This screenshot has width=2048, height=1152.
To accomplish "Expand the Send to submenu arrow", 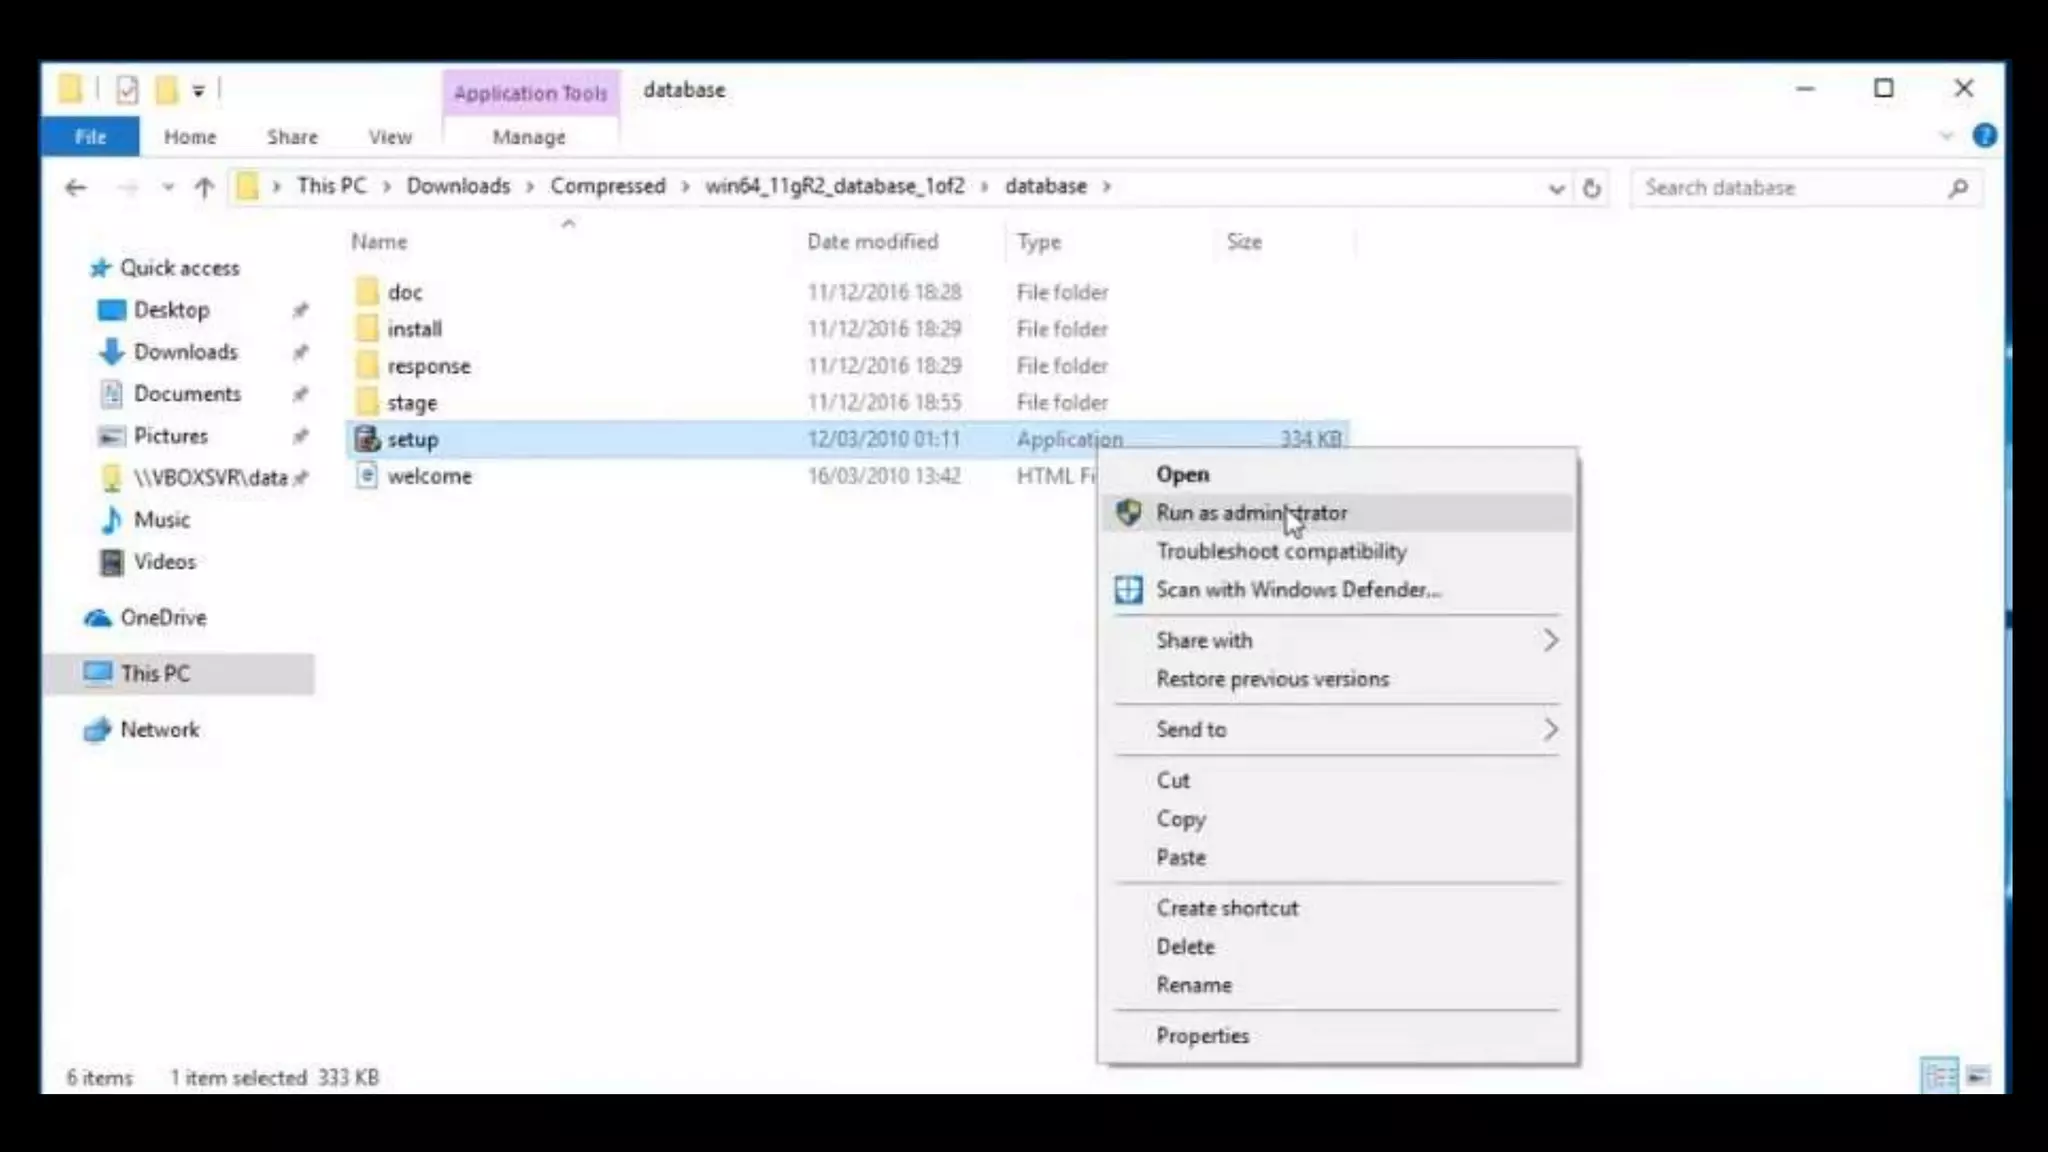I will click(1550, 729).
